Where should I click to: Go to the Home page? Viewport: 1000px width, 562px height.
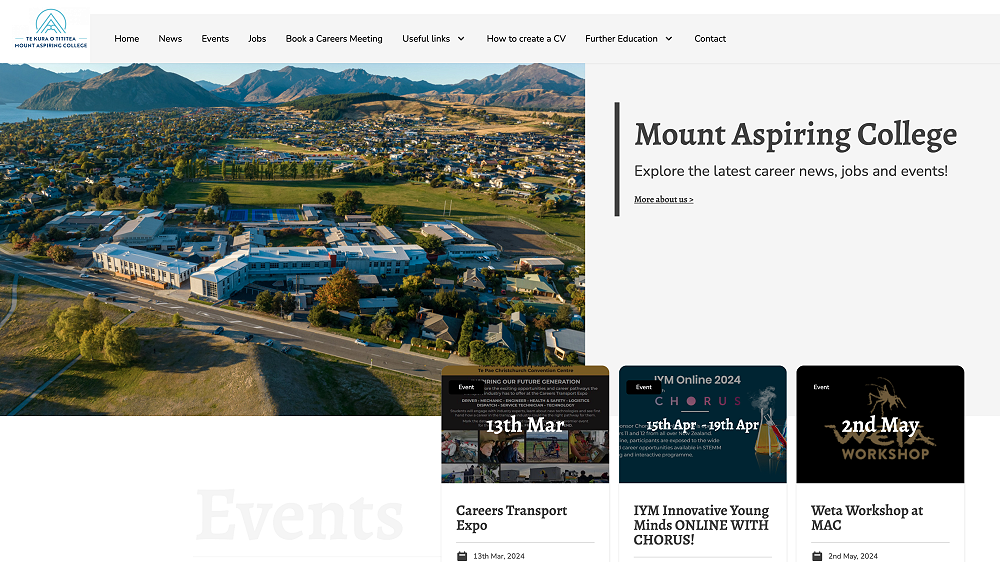(x=127, y=39)
